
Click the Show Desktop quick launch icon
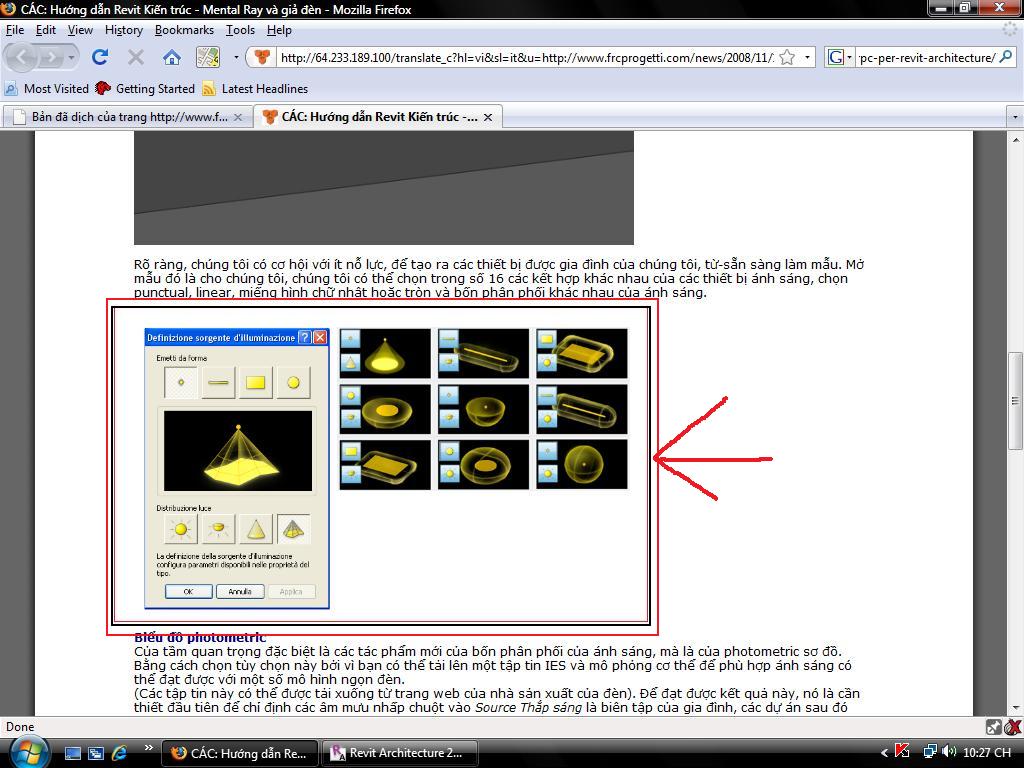pos(72,753)
